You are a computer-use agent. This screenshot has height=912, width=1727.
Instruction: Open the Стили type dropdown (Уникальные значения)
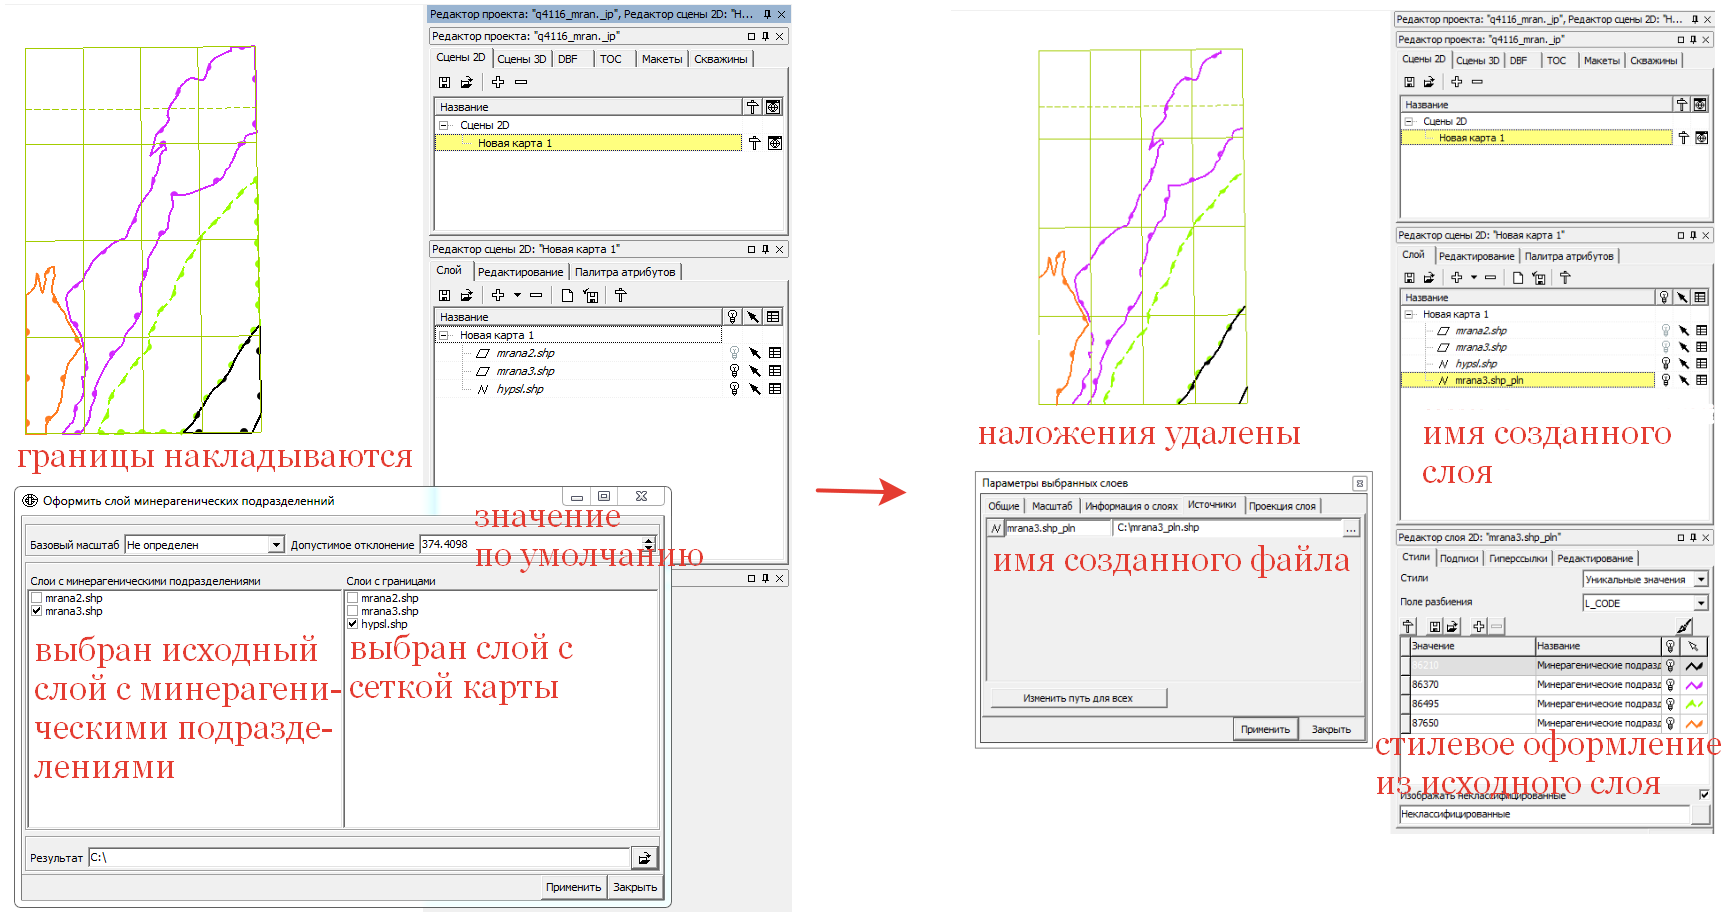click(1701, 579)
